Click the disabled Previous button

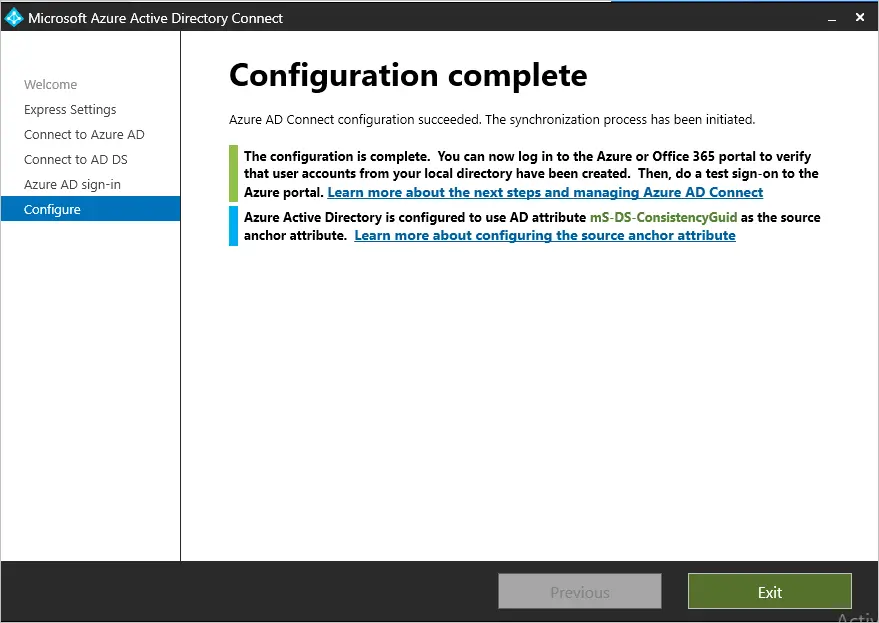(x=580, y=591)
